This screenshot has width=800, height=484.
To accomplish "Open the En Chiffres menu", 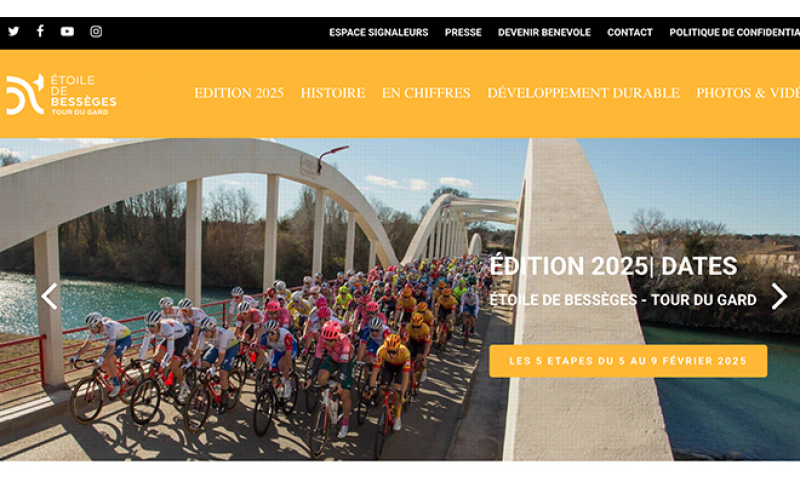I will coord(426,93).
